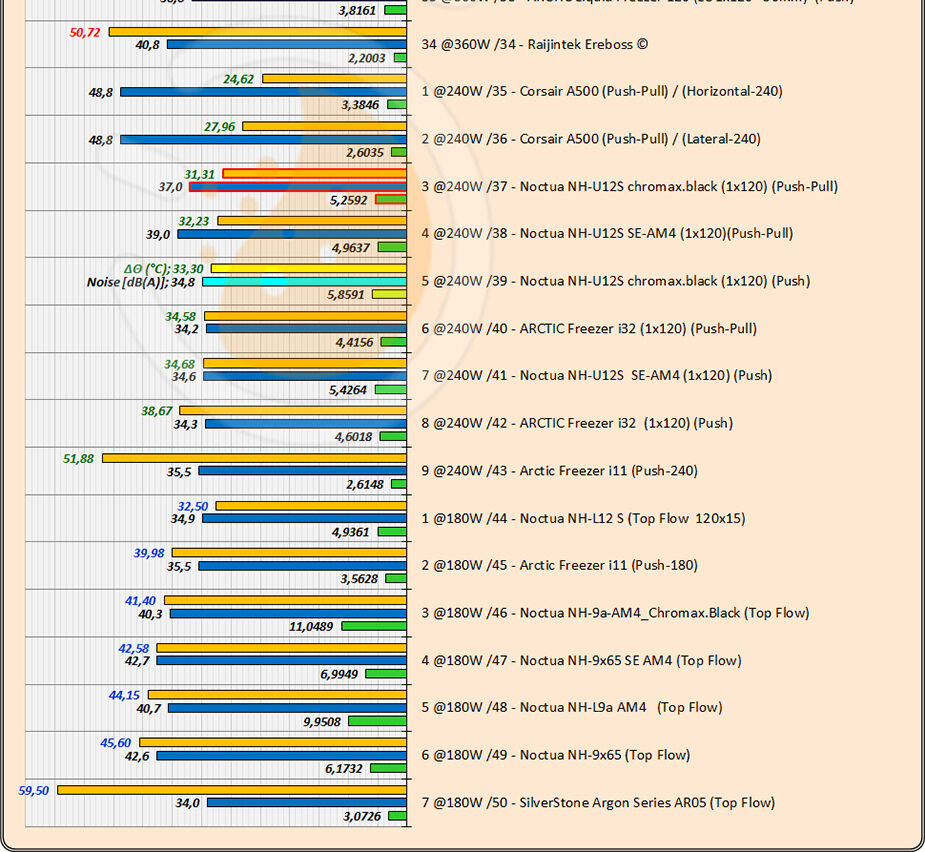Image resolution: width=925 pixels, height=852 pixels.
Task: Select the value 31,31 by red-outlined bar
Action: 199,175
